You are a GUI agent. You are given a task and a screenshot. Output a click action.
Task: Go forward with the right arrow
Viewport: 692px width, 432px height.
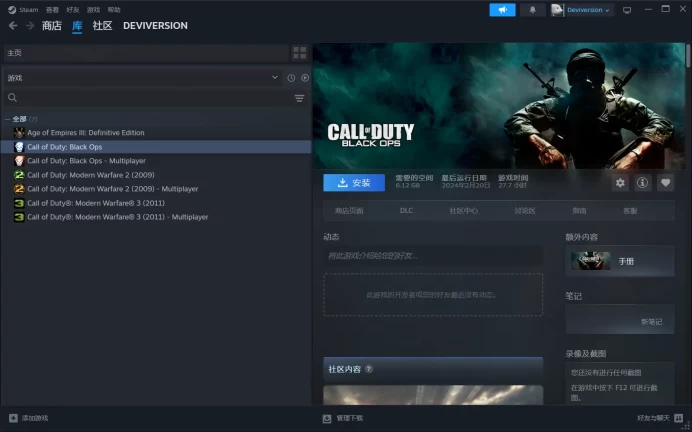(30, 26)
